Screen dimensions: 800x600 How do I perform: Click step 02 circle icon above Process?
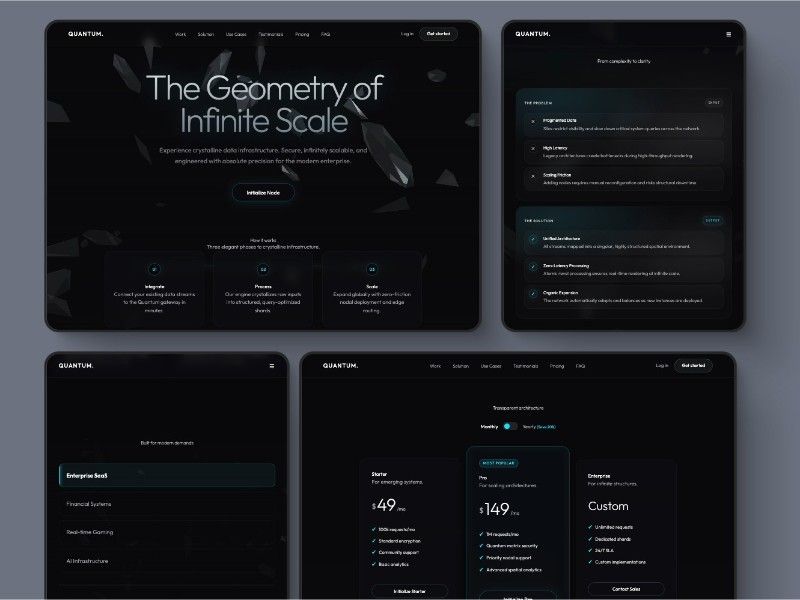263,269
